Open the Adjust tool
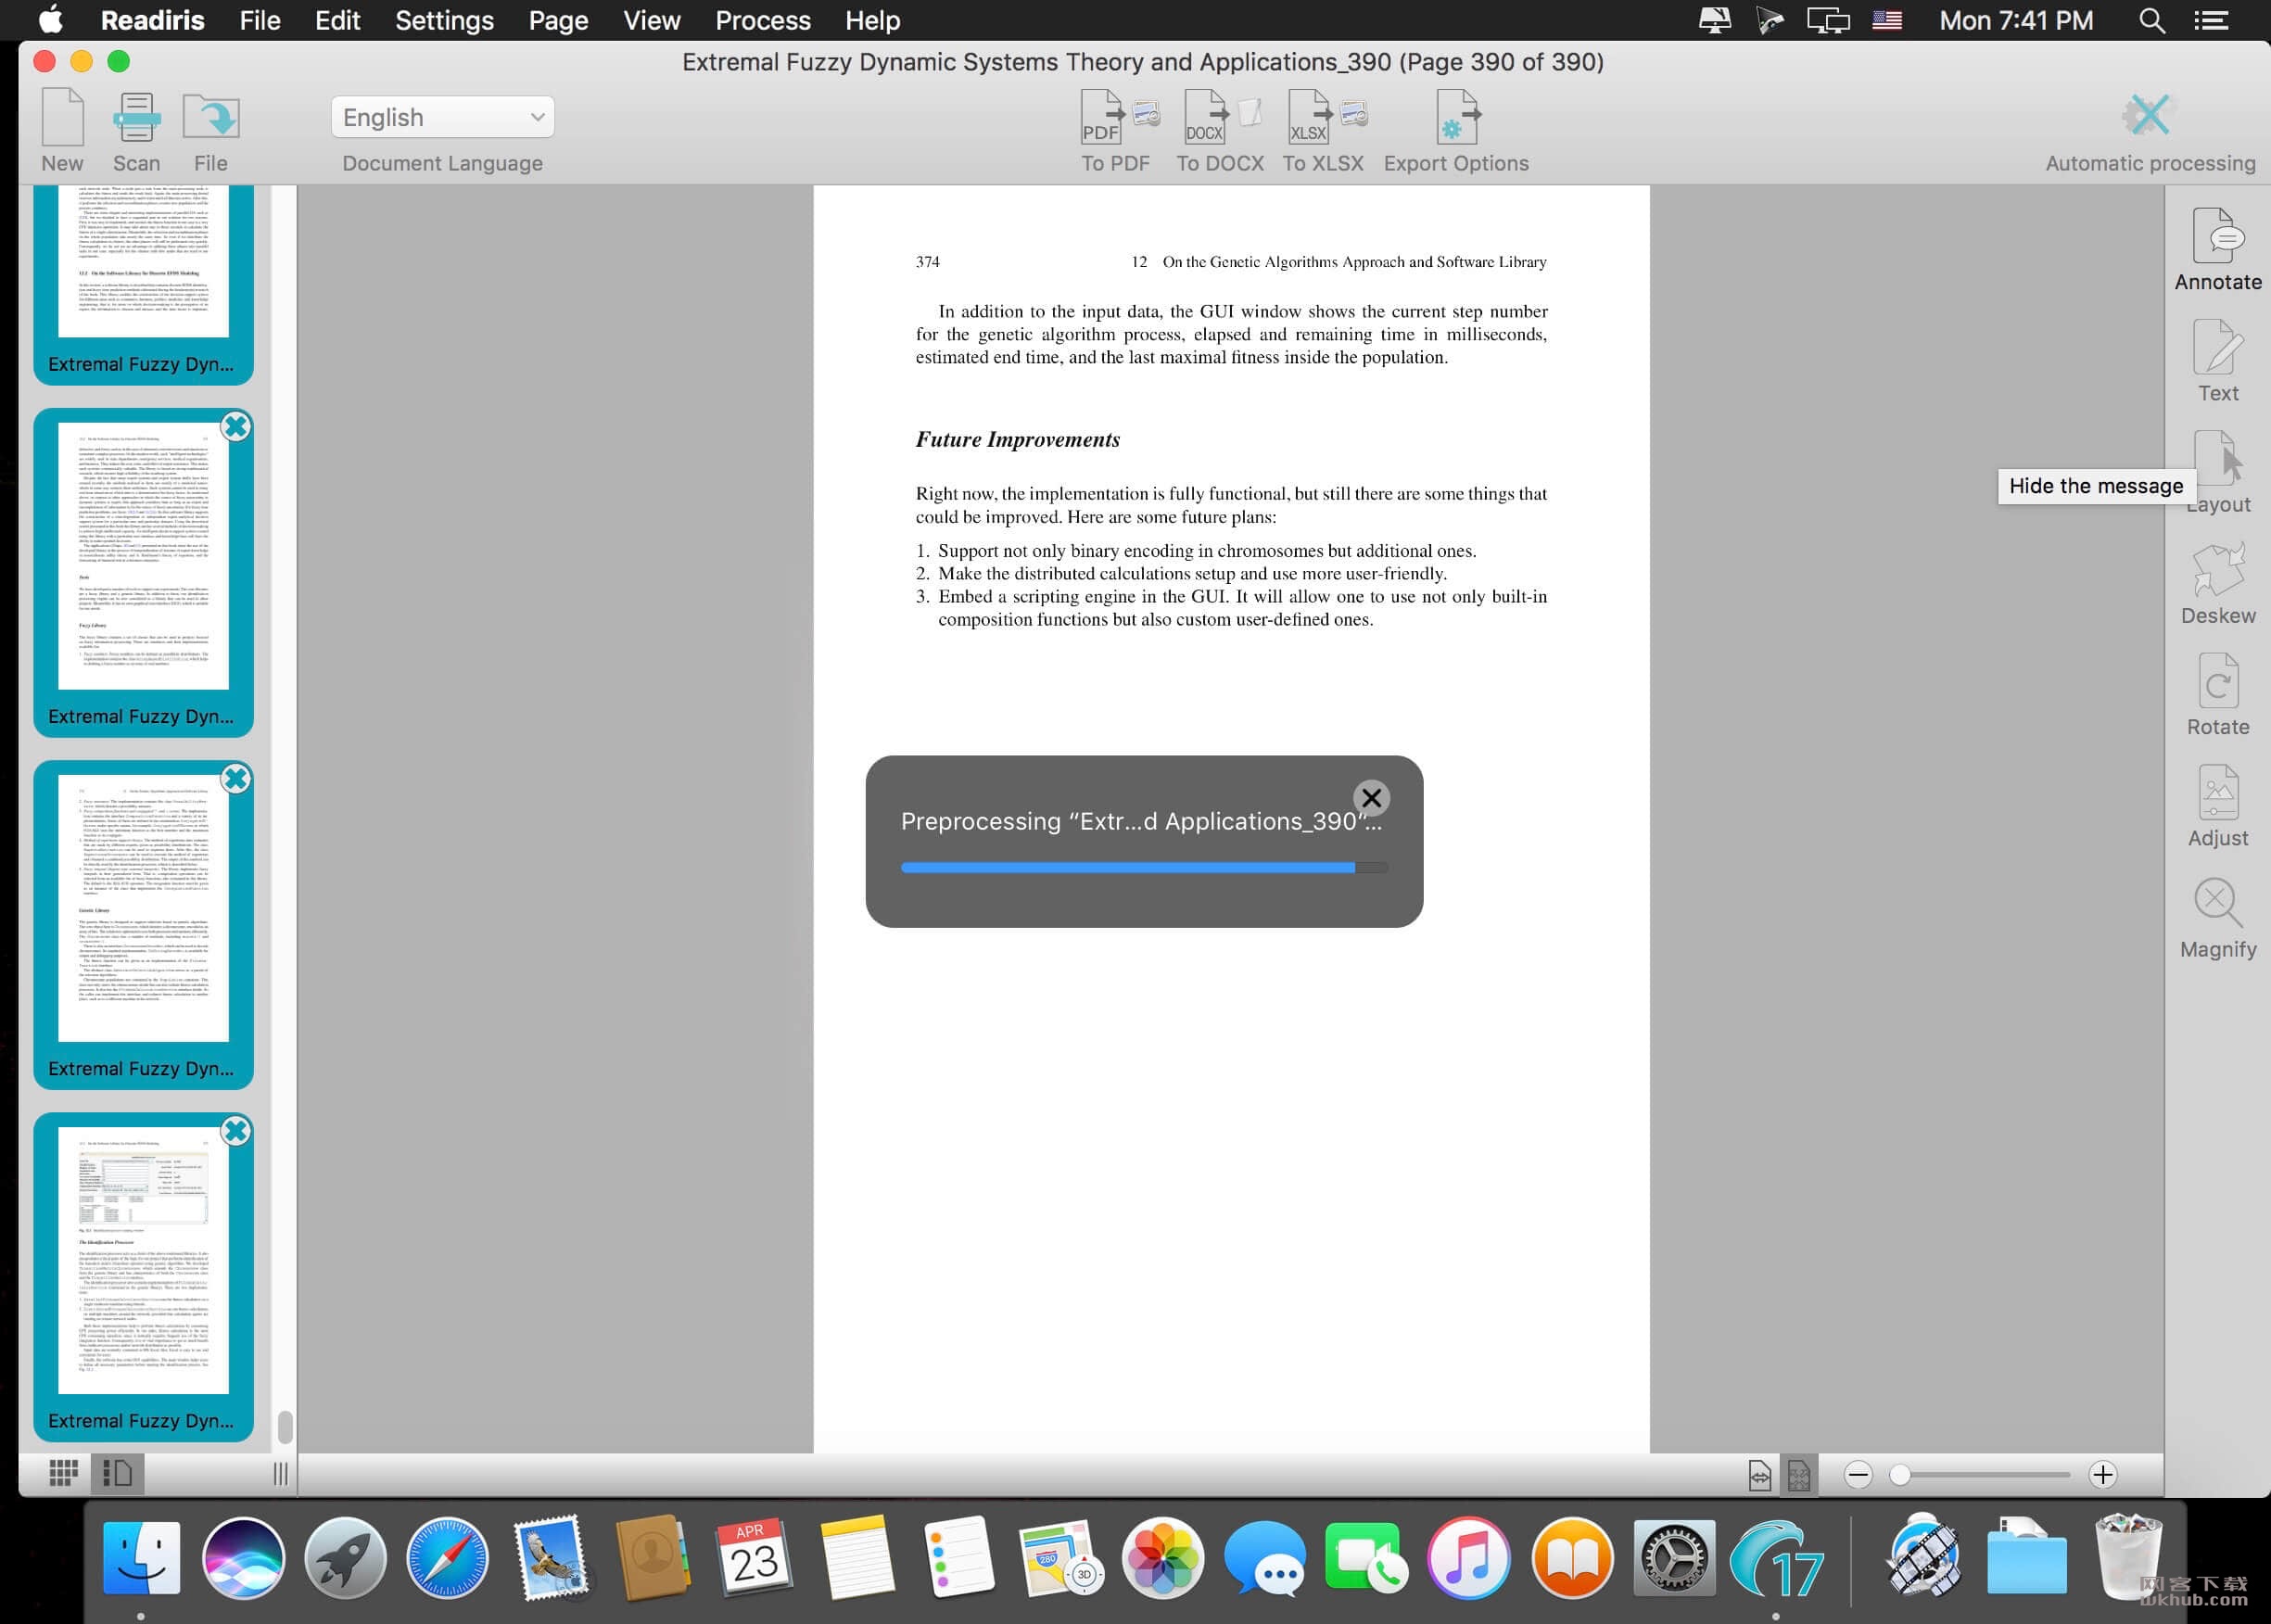The image size is (2271, 1624). [x=2218, y=806]
